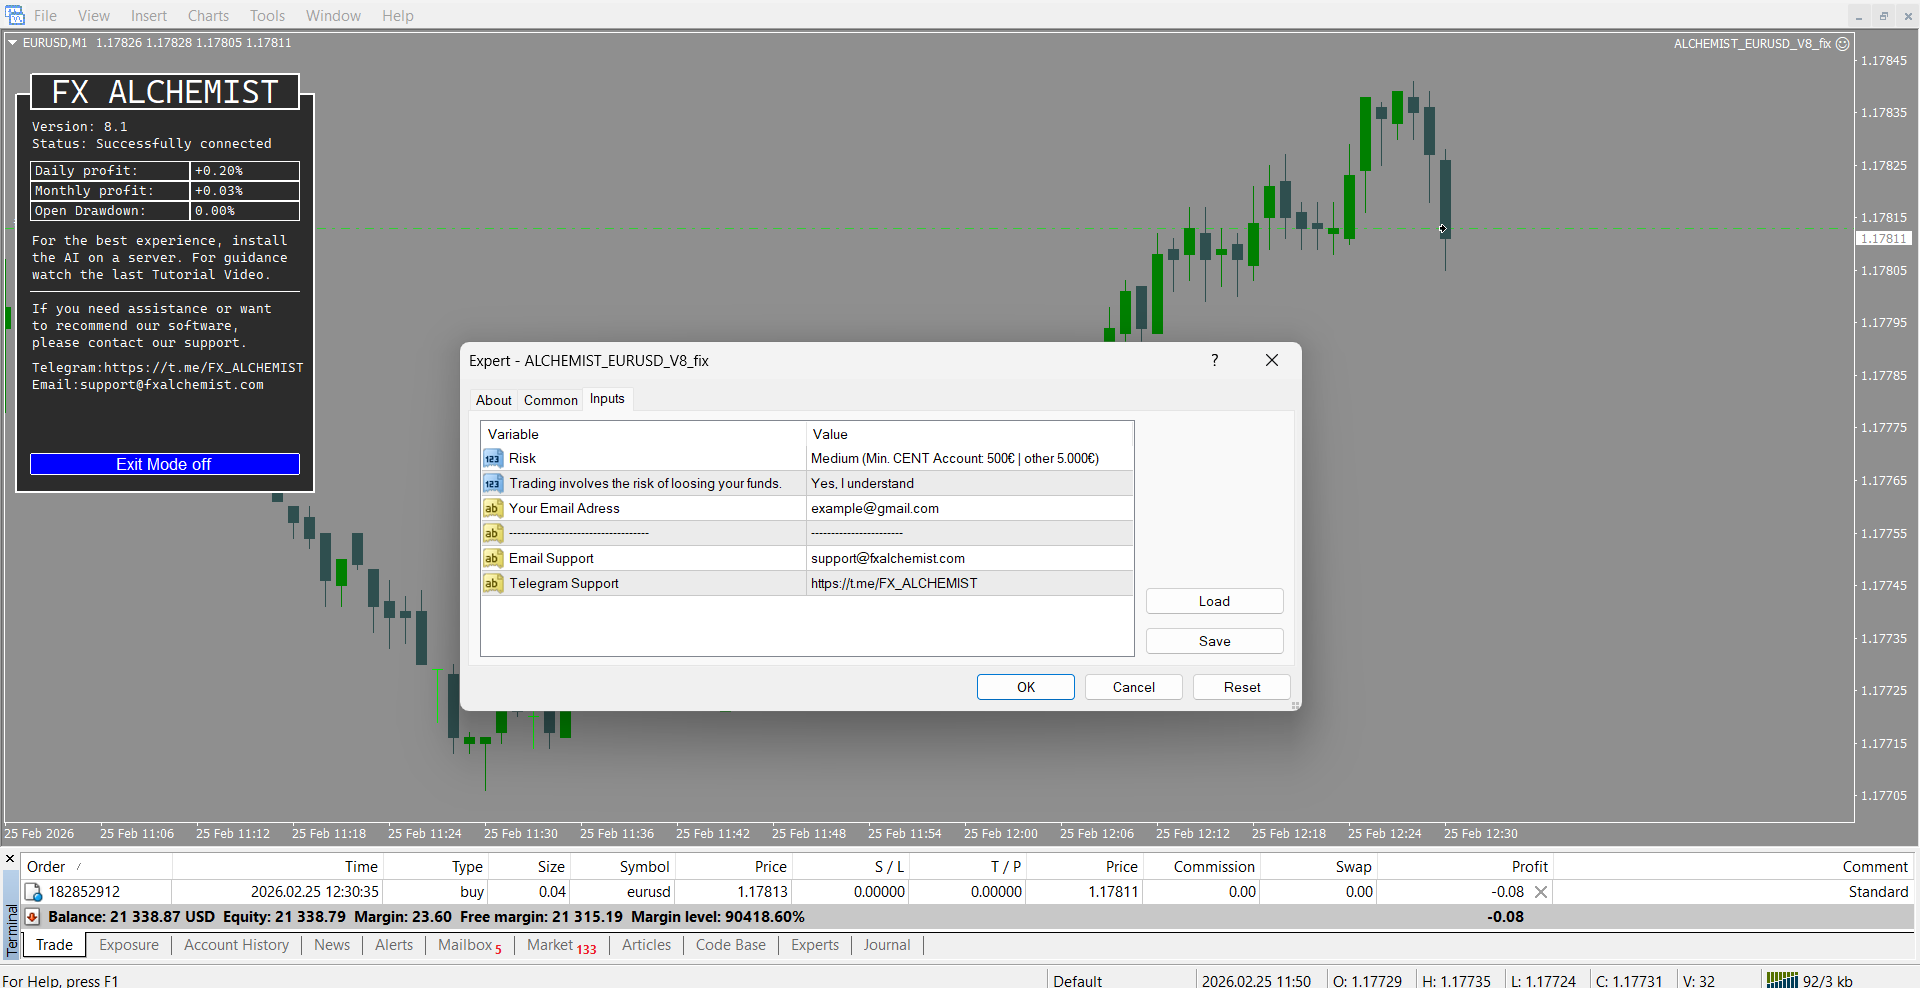The width and height of the screenshot is (1920, 988).
Task: Open the EURUSD,M1 chart dropdown triangle
Action: point(13,43)
